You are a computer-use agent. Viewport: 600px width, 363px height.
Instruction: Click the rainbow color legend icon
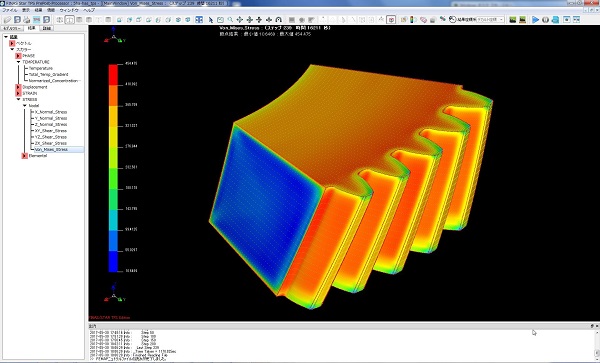pyautogui.click(x=412, y=20)
